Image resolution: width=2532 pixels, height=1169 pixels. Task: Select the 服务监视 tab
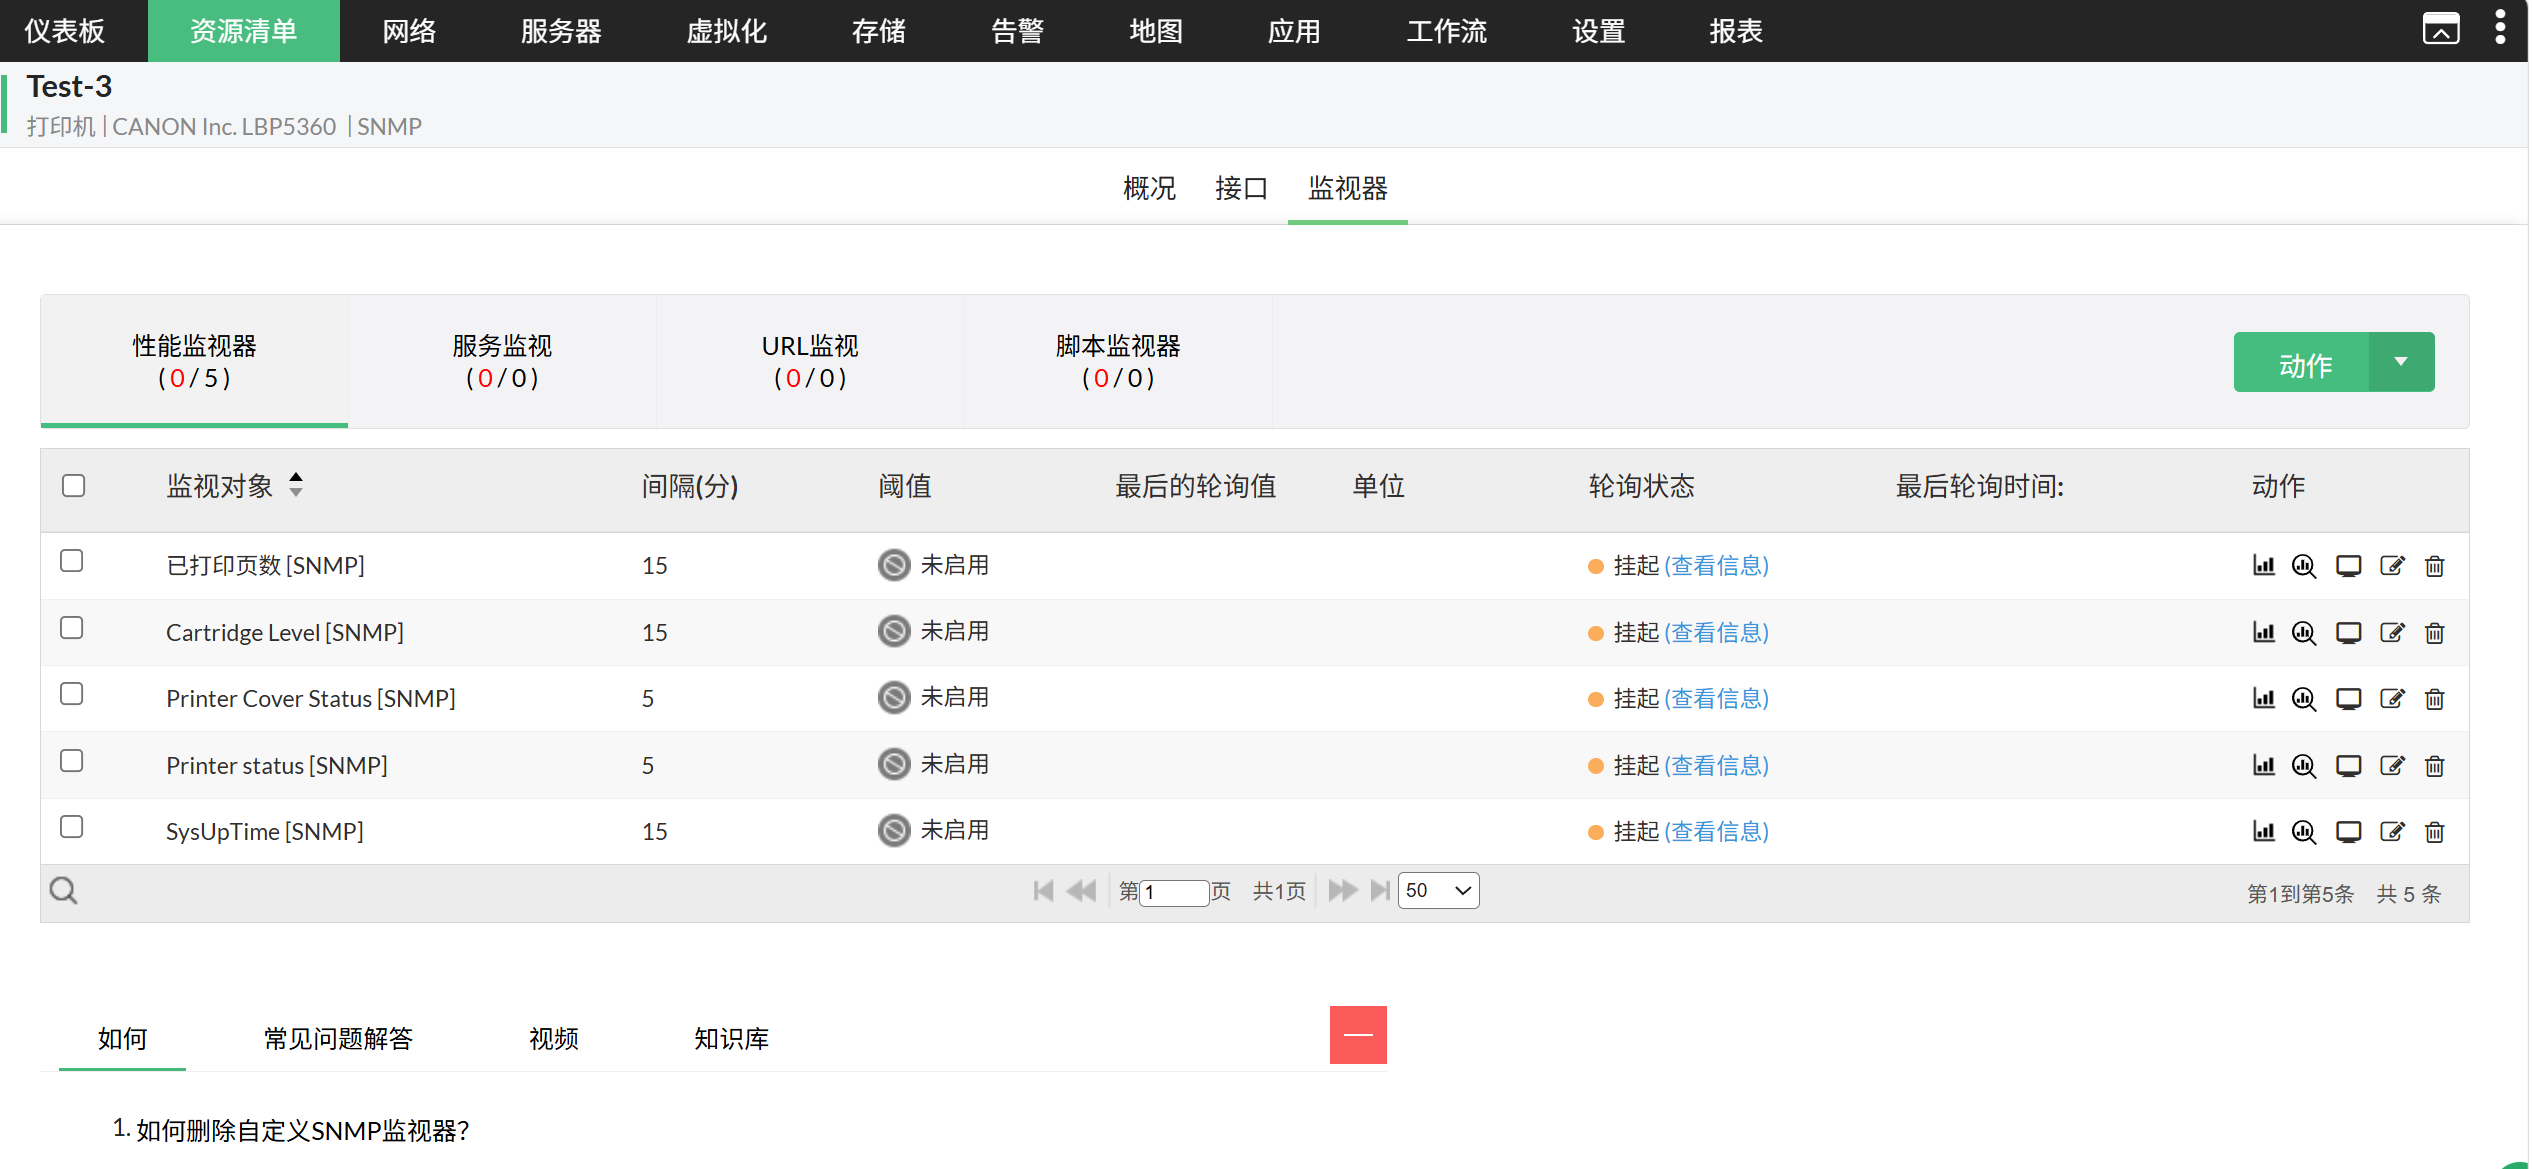point(502,361)
